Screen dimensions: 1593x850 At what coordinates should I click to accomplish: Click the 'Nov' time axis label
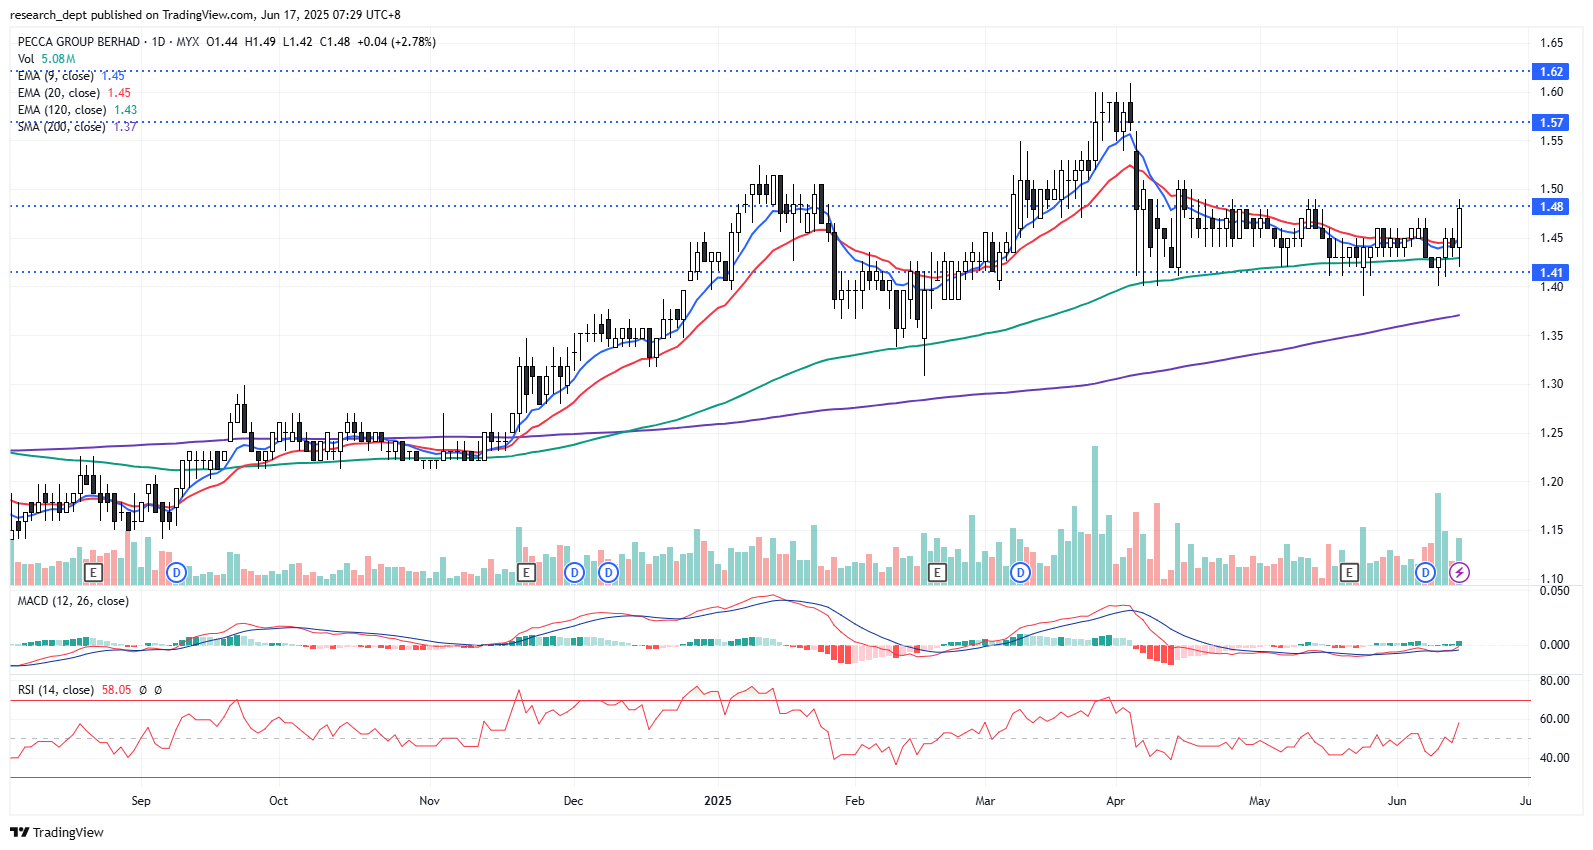(x=430, y=801)
